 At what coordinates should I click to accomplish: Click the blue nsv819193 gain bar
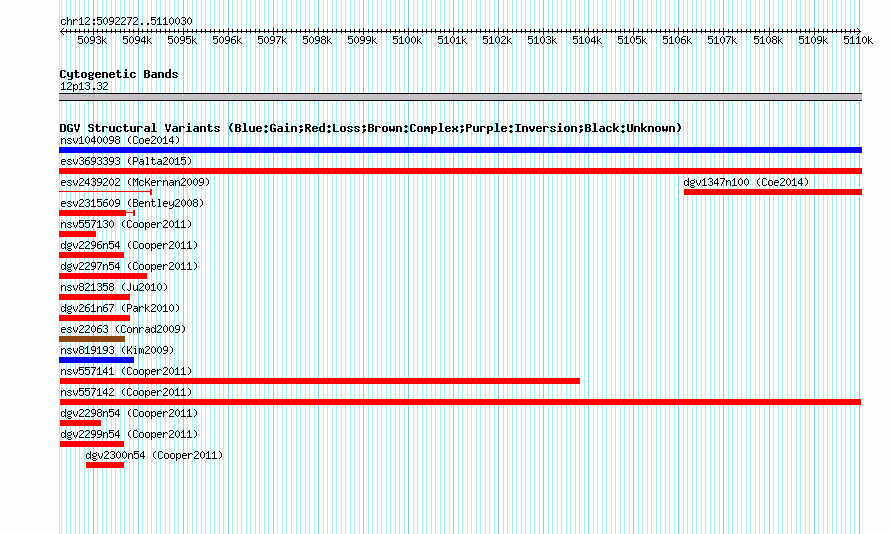coord(96,360)
